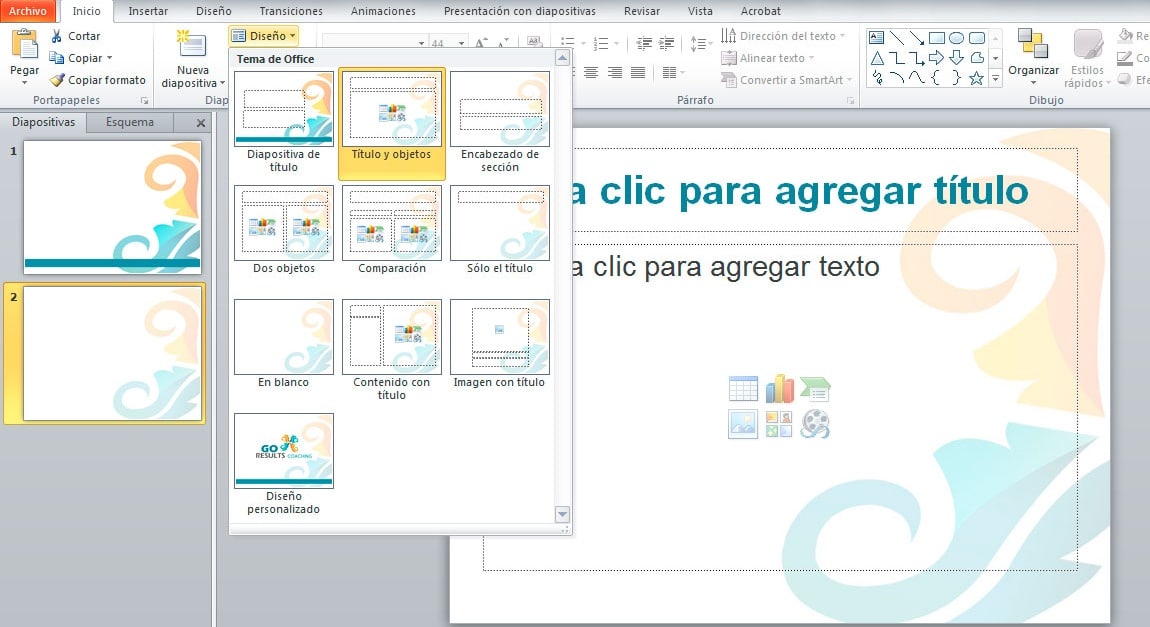
Task: Switch to the Animaciones tab
Action: (x=383, y=11)
